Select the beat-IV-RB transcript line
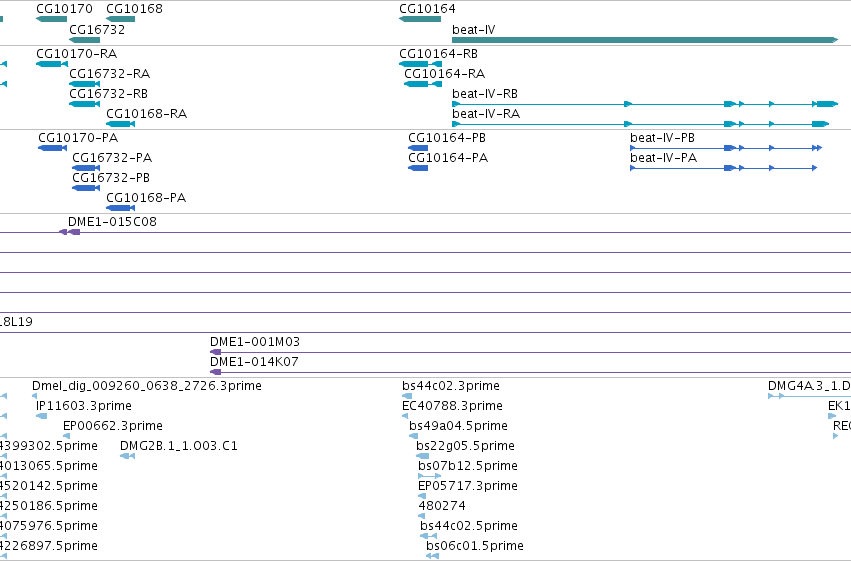This screenshot has width=851, height=561. coord(645,104)
